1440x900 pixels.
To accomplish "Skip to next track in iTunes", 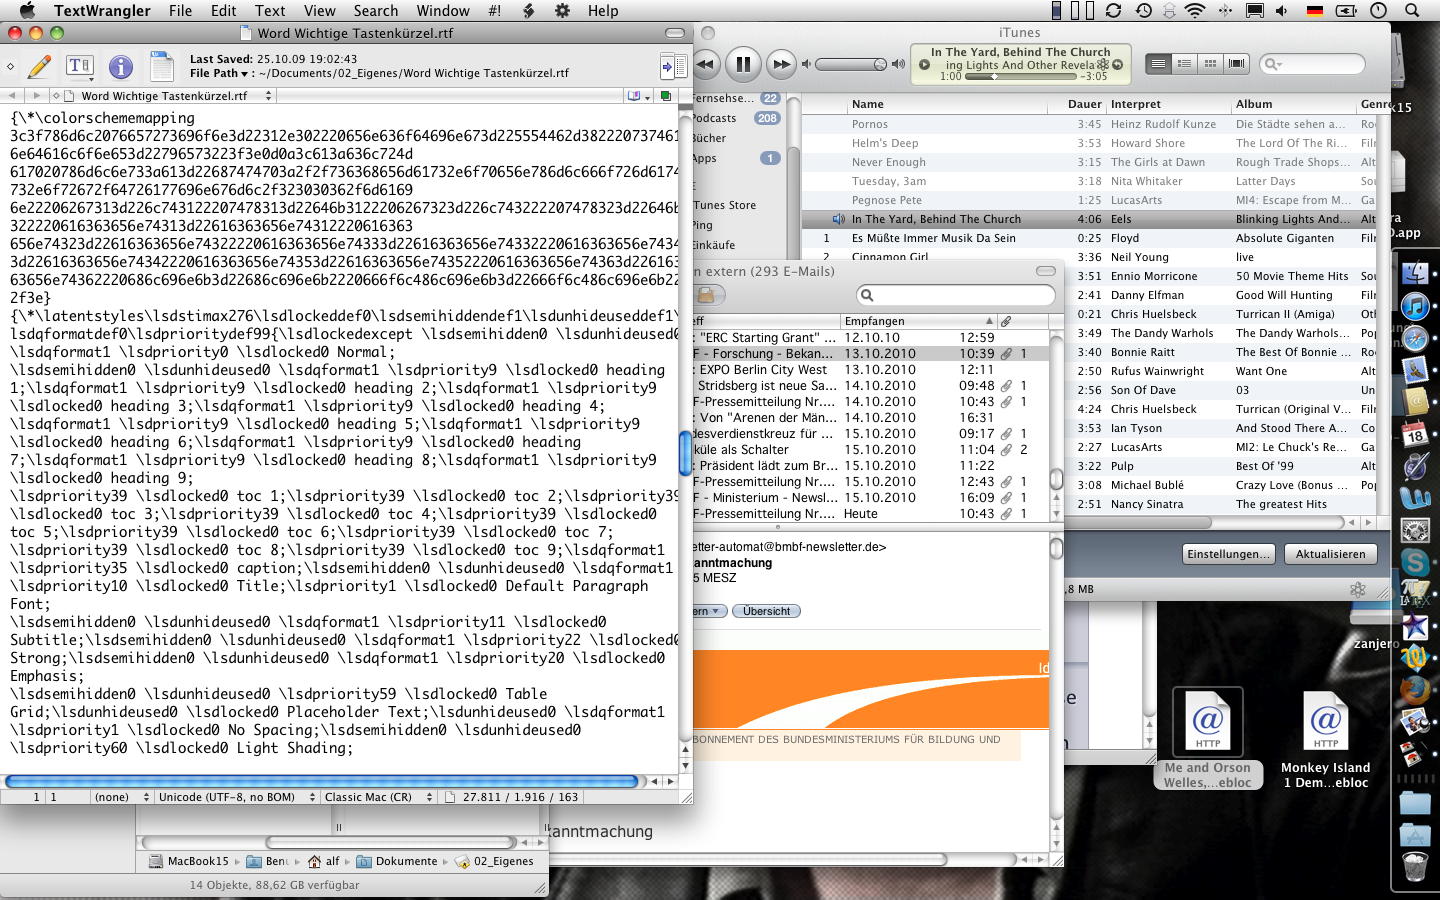I will coord(780,64).
